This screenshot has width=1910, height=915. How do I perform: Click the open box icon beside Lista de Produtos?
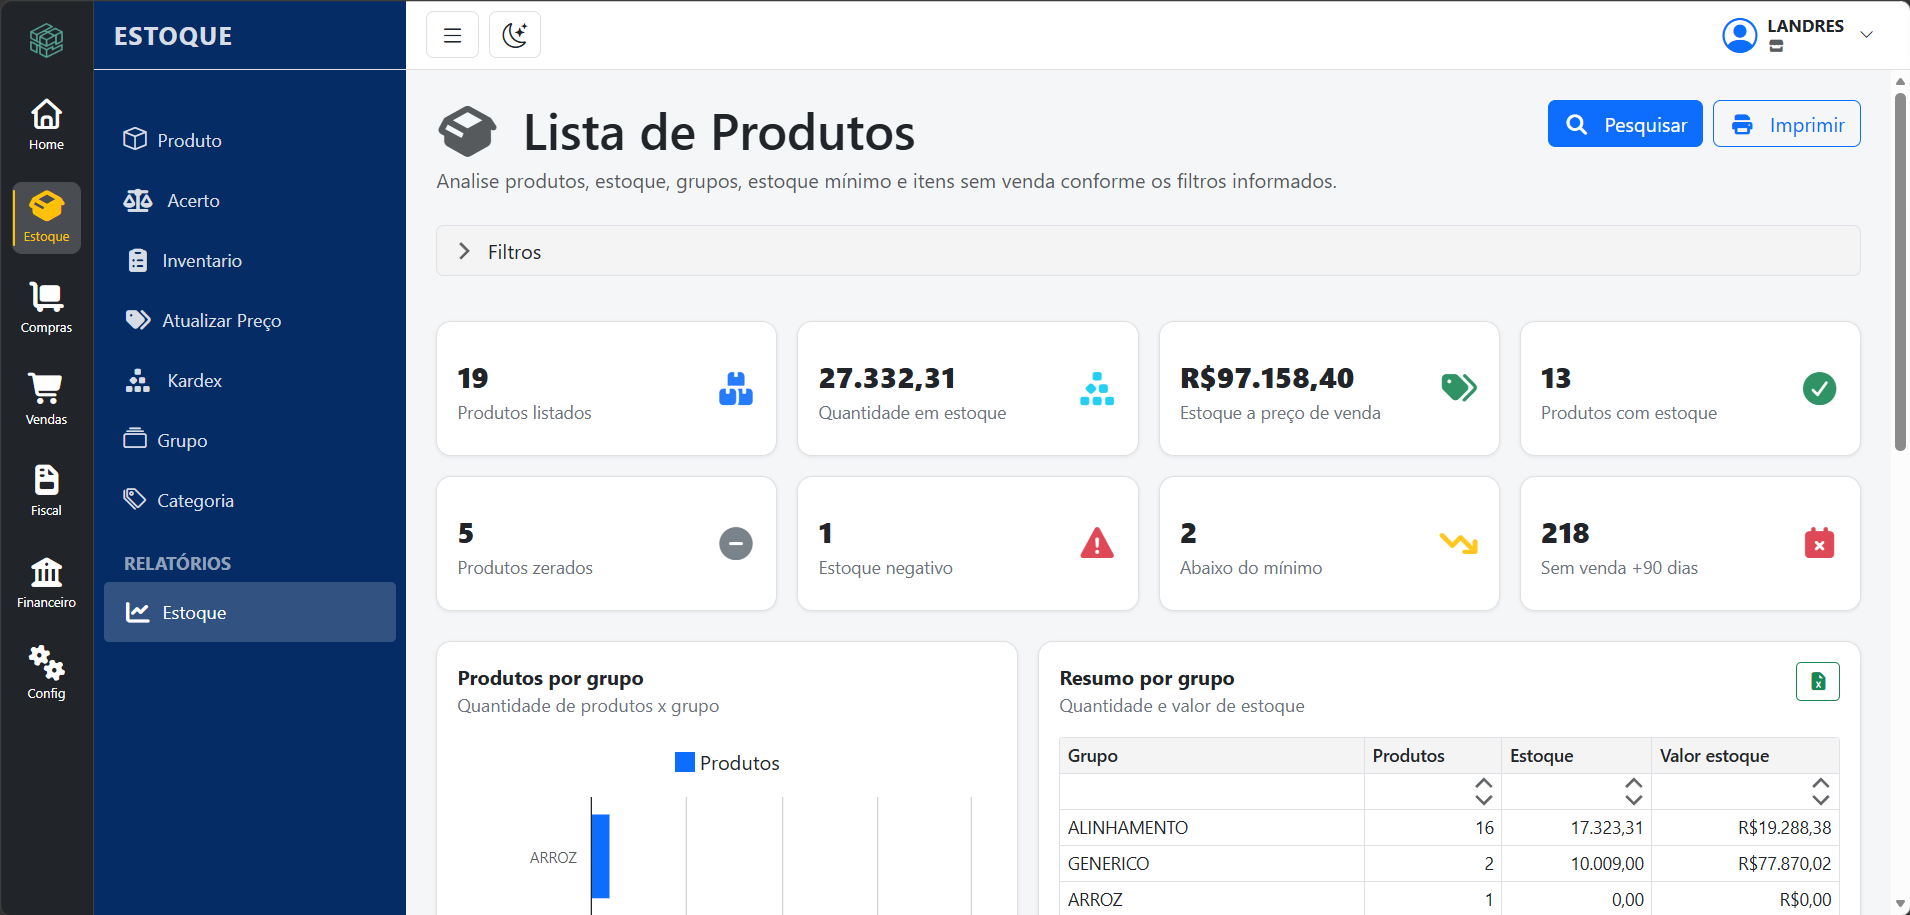pyautogui.click(x=467, y=132)
